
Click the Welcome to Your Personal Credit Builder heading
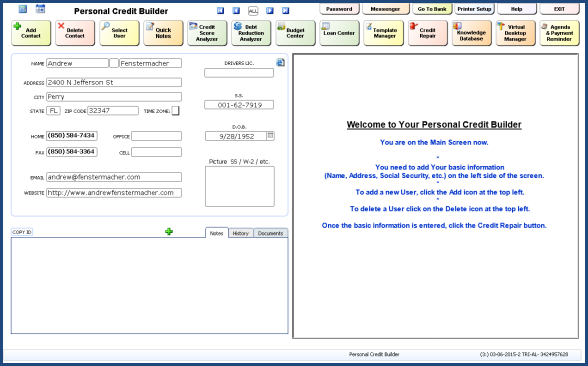[434, 124]
